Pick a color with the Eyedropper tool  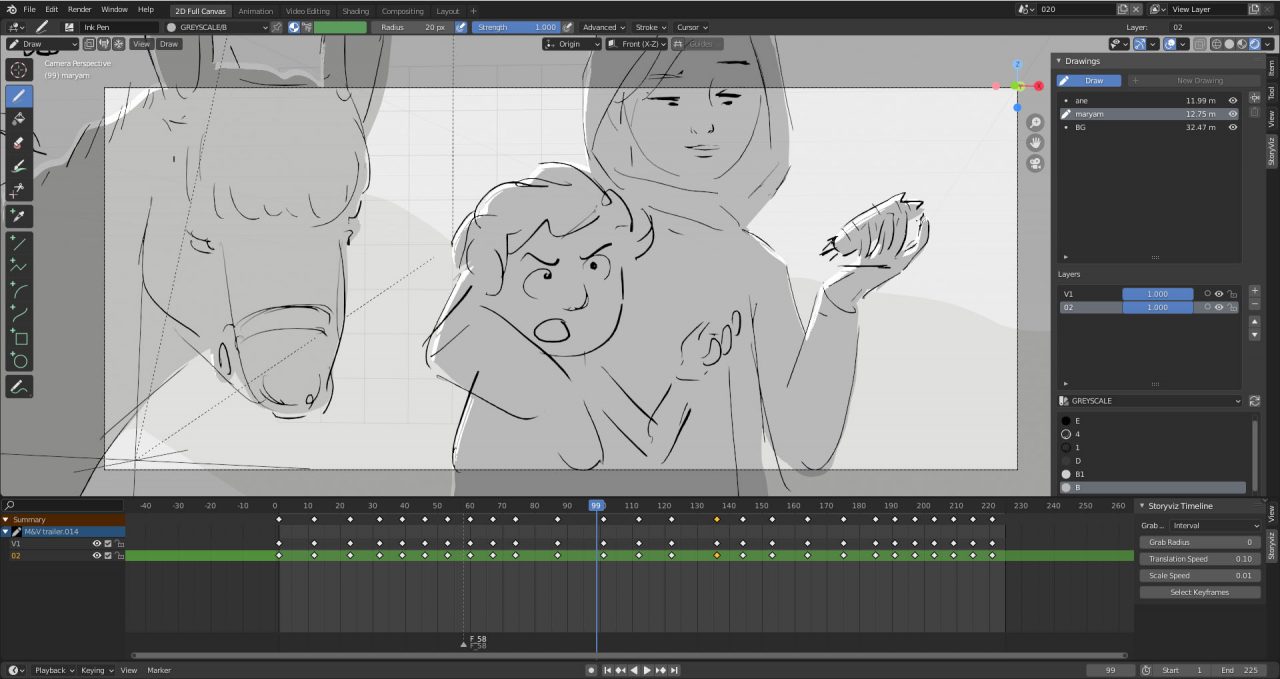(x=18, y=216)
